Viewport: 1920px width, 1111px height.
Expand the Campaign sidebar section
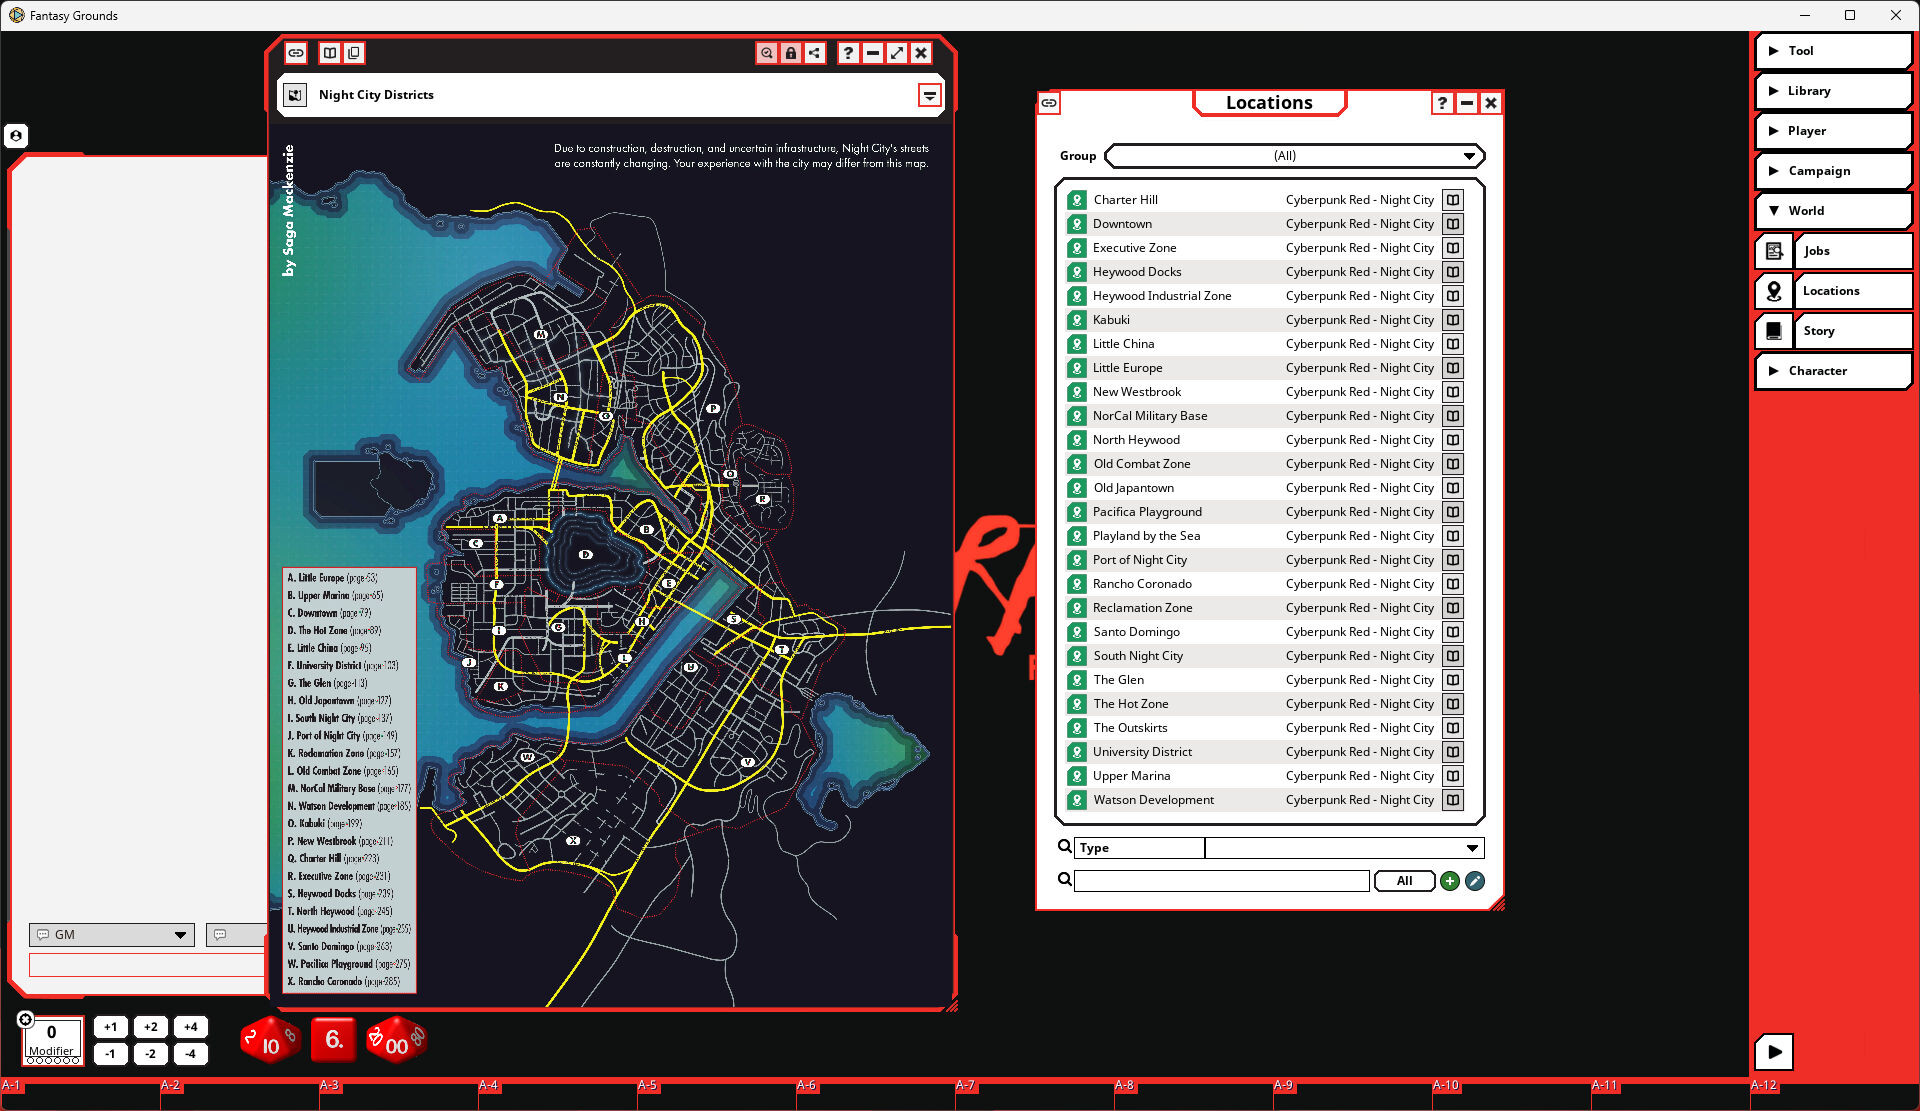pos(1833,171)
